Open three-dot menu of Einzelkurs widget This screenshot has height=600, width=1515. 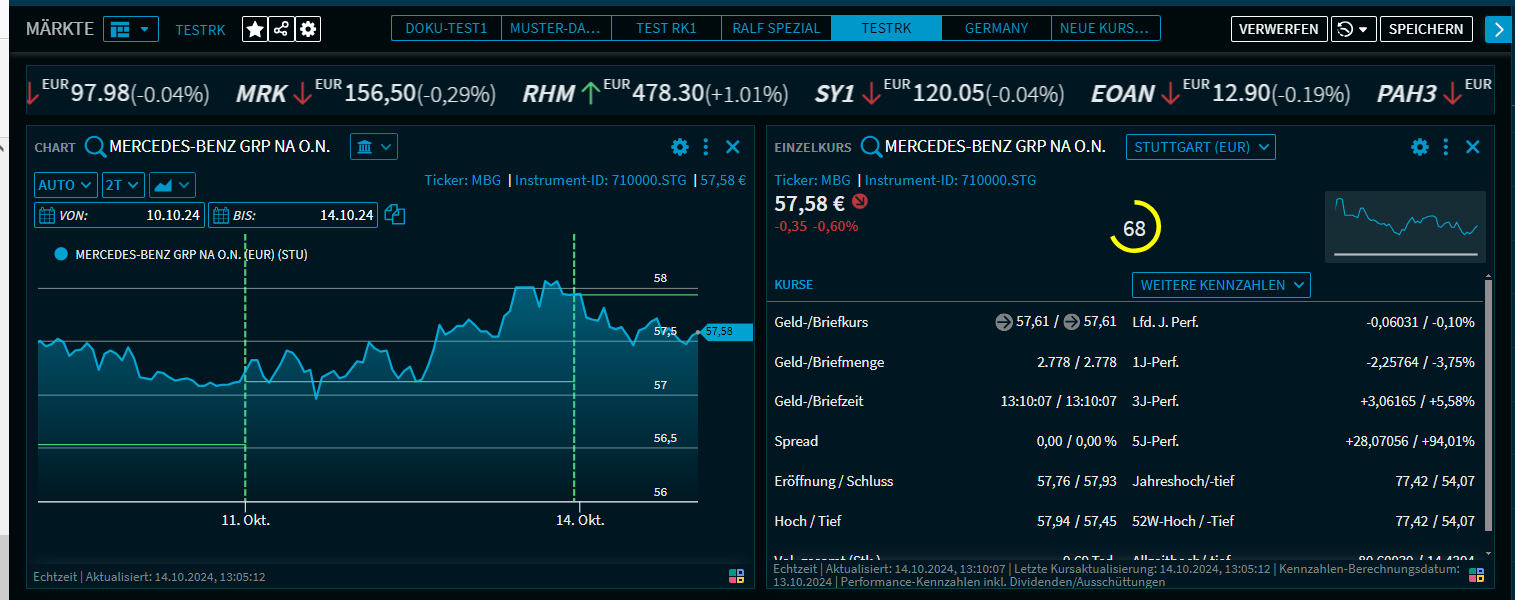click(x=1446, y=147)
